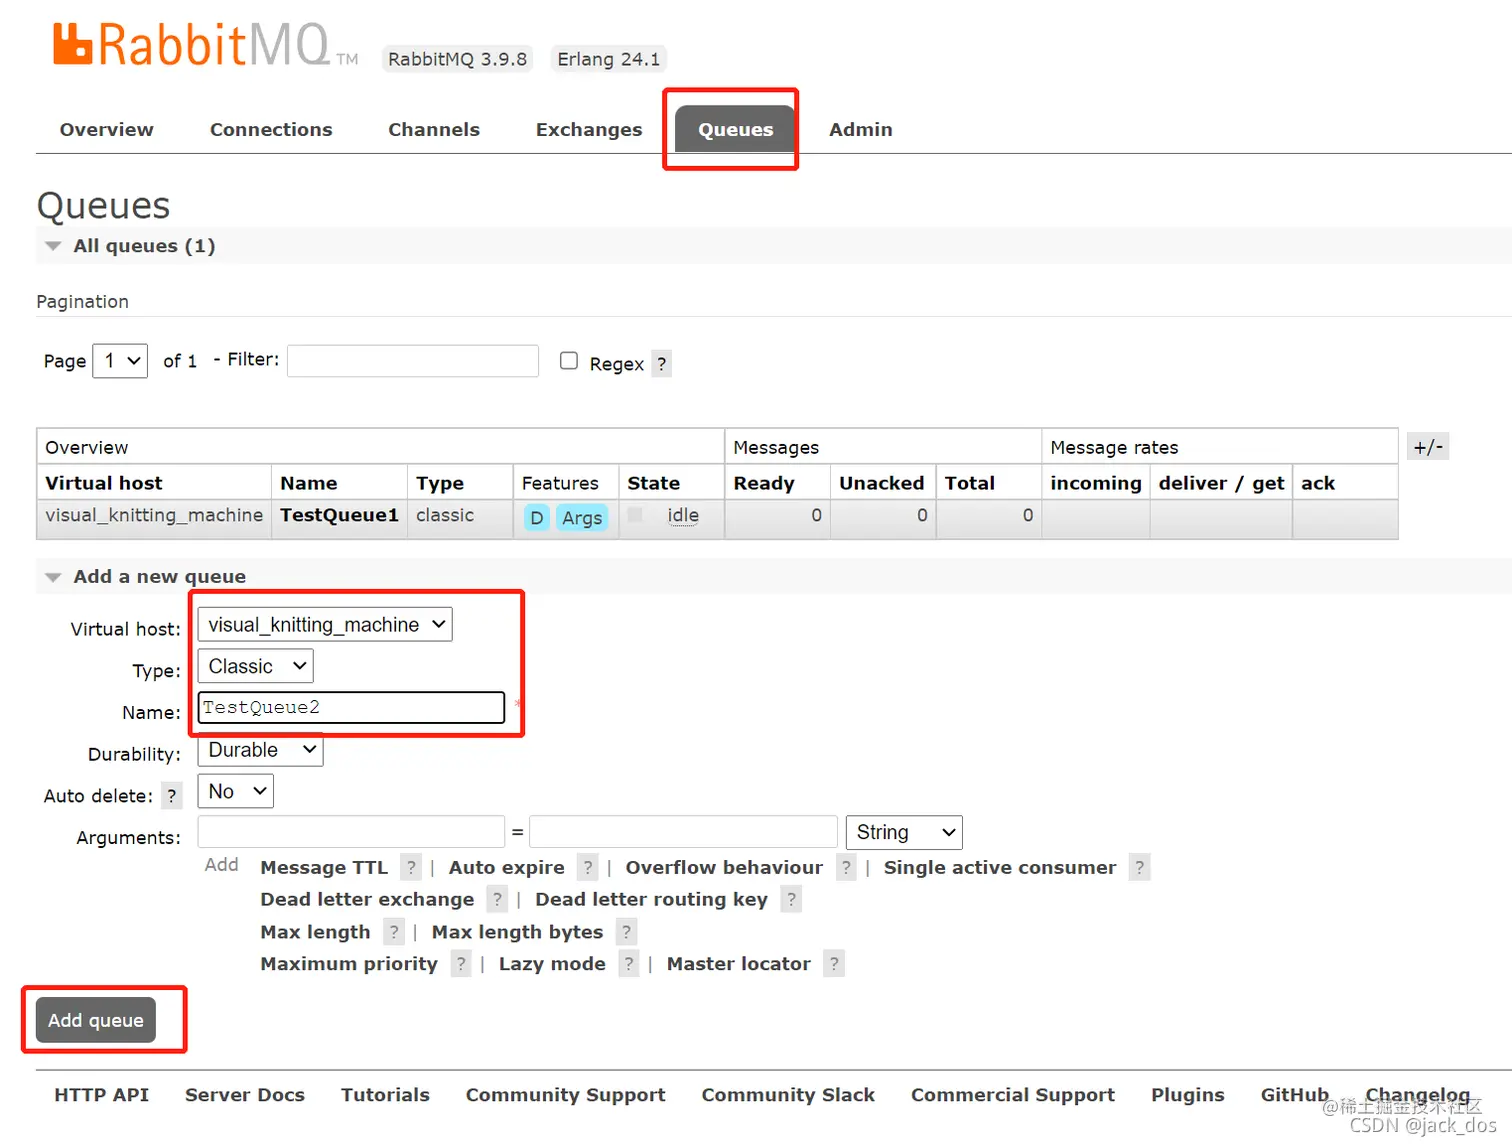This screenshot has width=1512, height=1146.
Task: Click the Args feature badge
Action: [582, 517]
